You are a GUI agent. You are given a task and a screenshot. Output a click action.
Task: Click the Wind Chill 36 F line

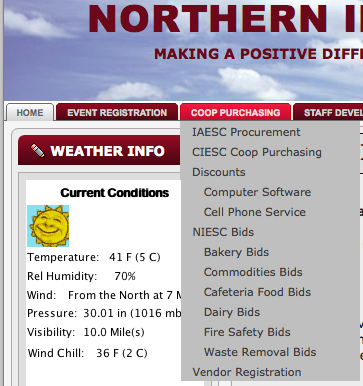tap(87, 353)
